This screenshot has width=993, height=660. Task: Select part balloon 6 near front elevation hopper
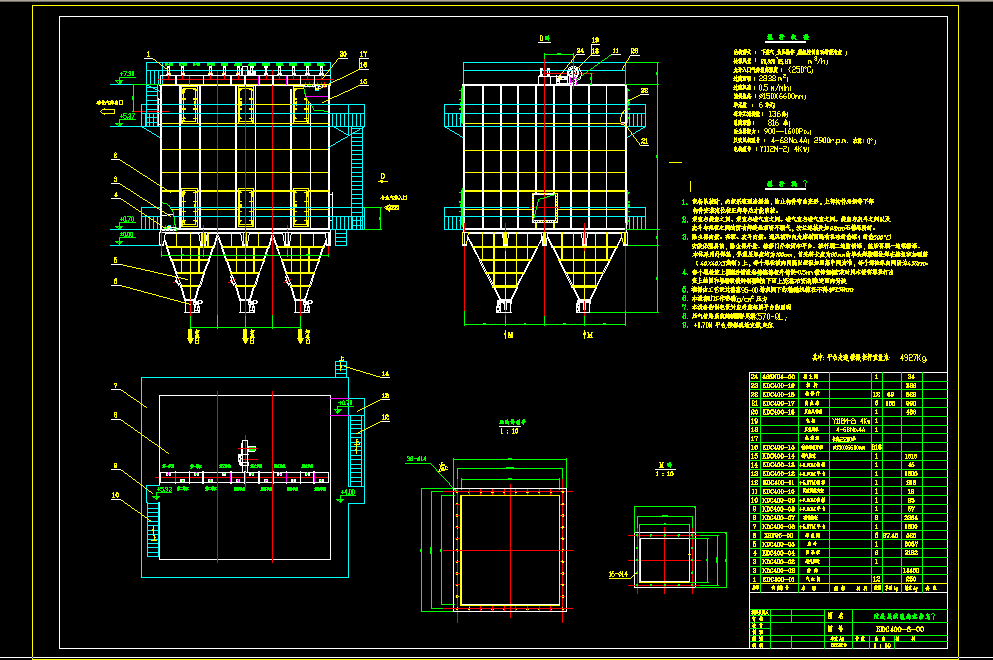116,282
